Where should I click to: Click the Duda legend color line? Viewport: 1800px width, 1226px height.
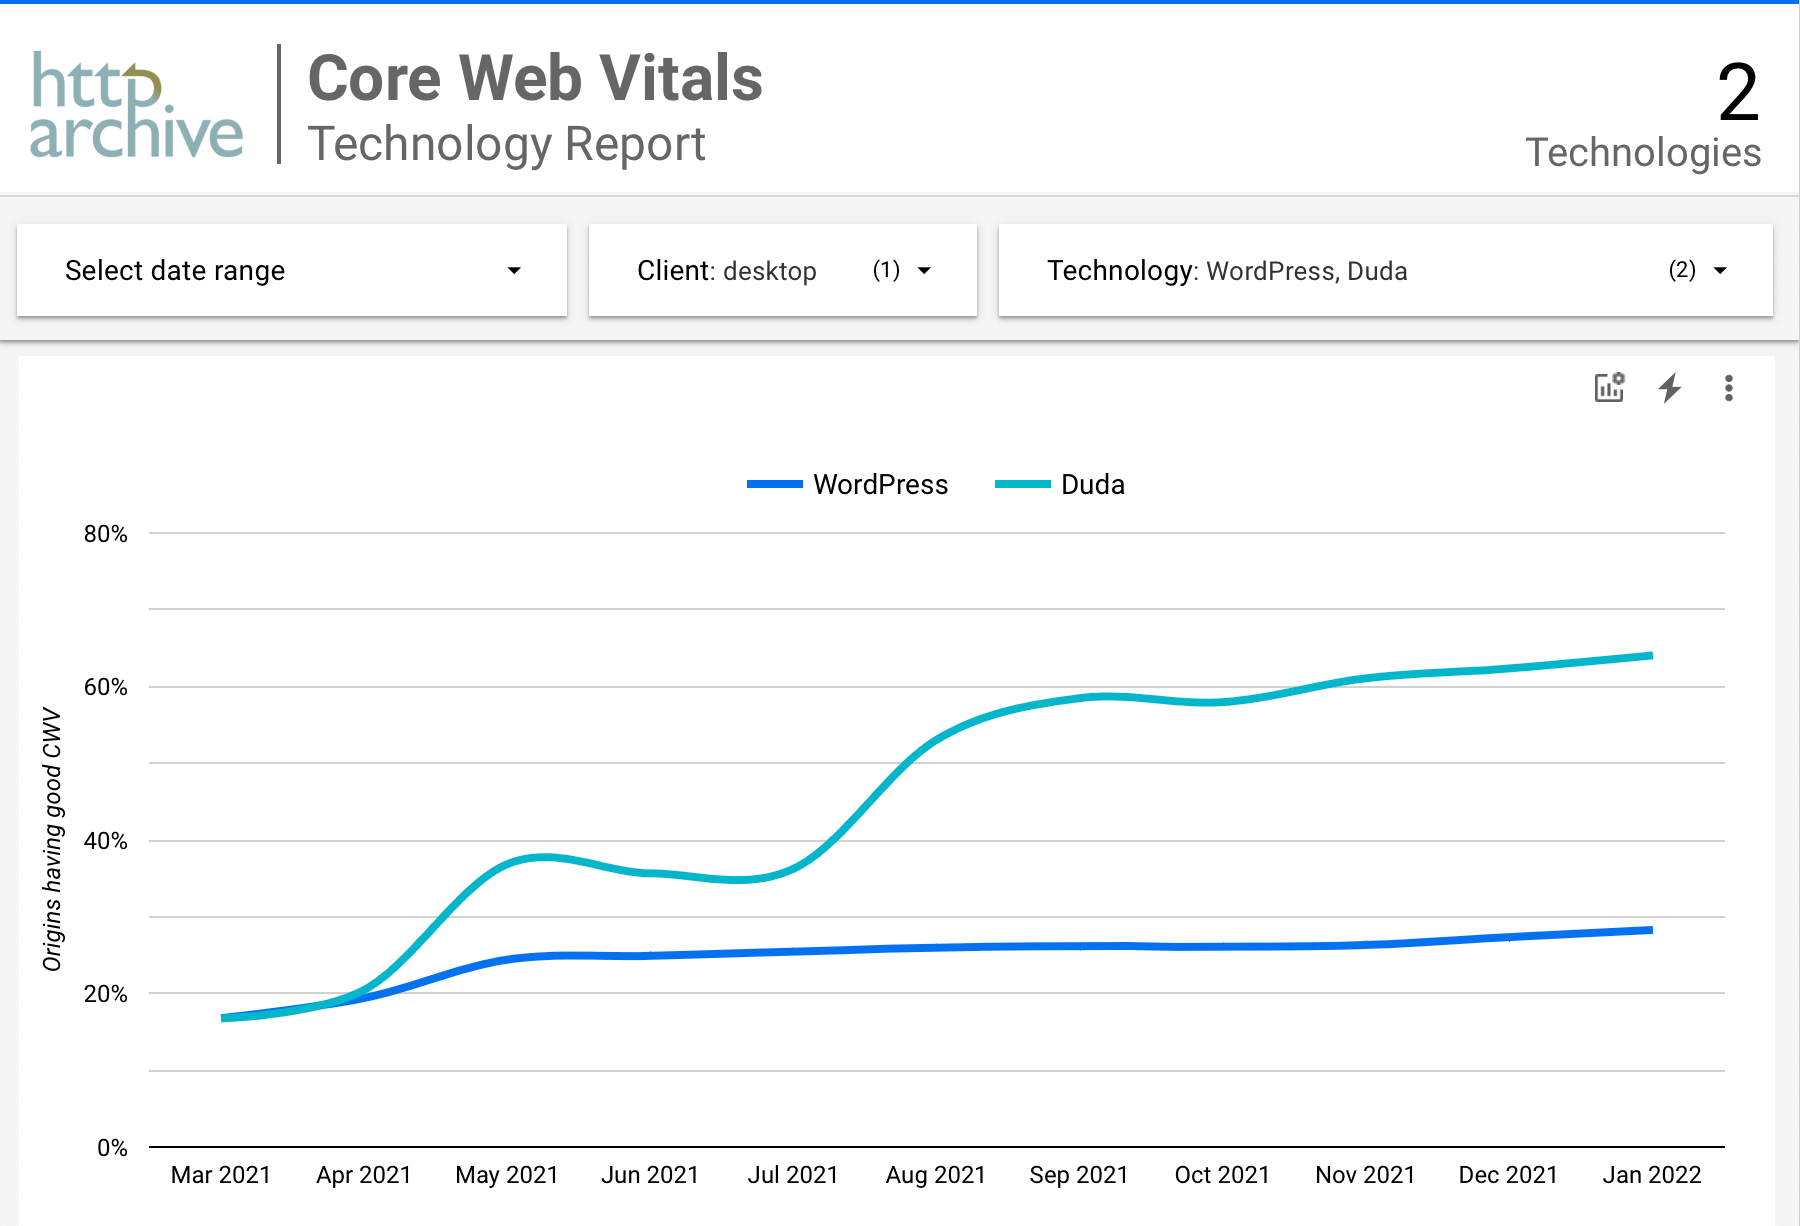[x=1023, y=484]
